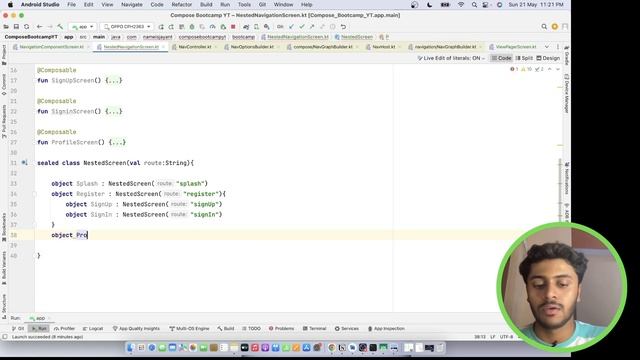This screenshot has width=640, height=360.
Task: Open the Logcat tool window
Action: tap(93, 329)
